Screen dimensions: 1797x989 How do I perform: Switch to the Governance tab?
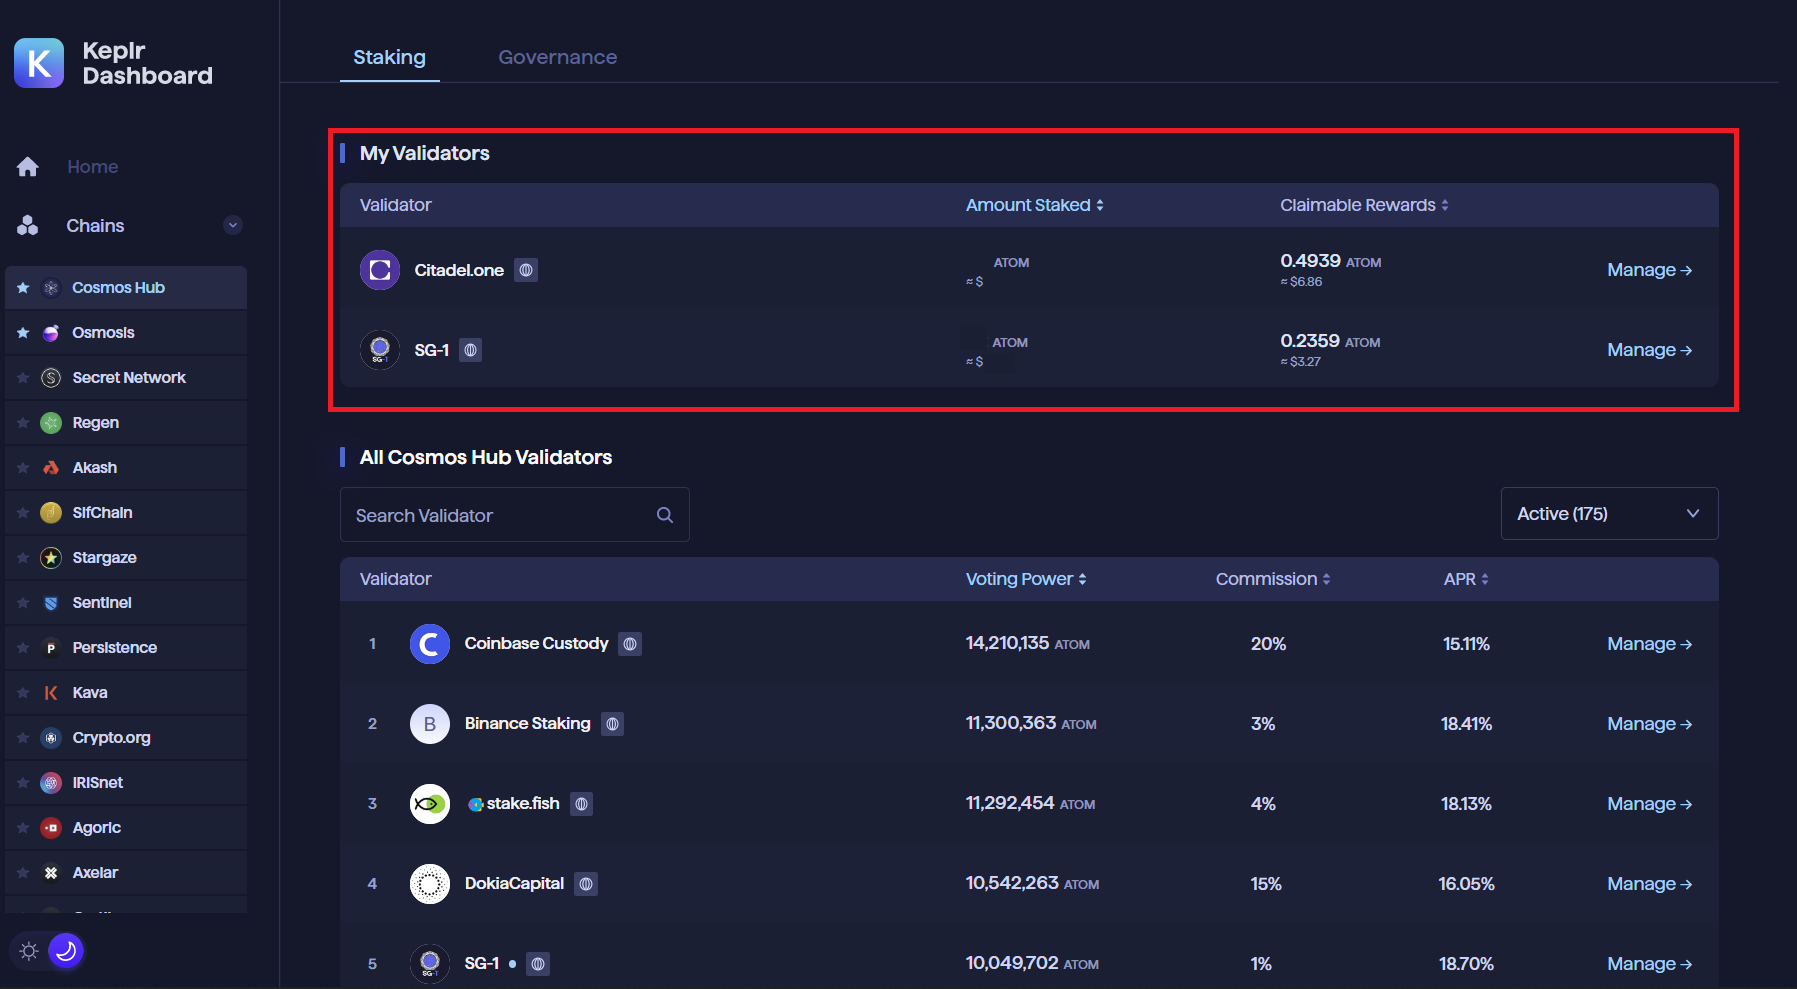point(558,57)
